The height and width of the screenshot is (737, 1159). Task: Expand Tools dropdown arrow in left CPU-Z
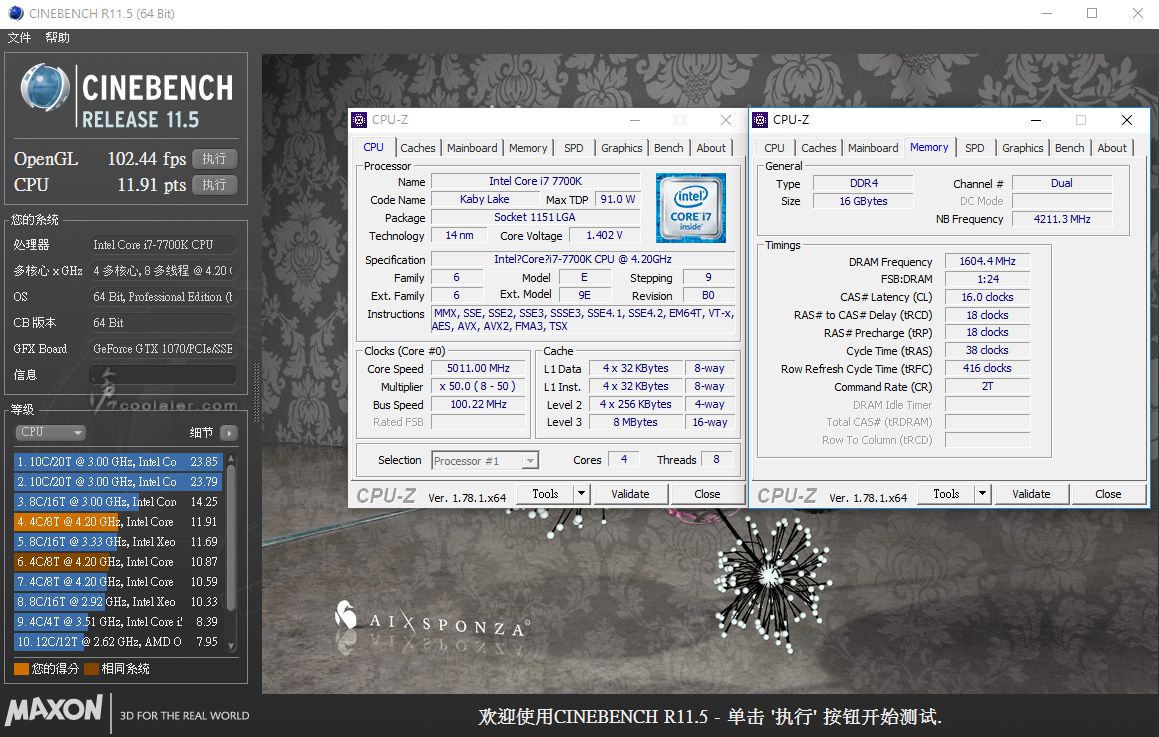(582, 494)
